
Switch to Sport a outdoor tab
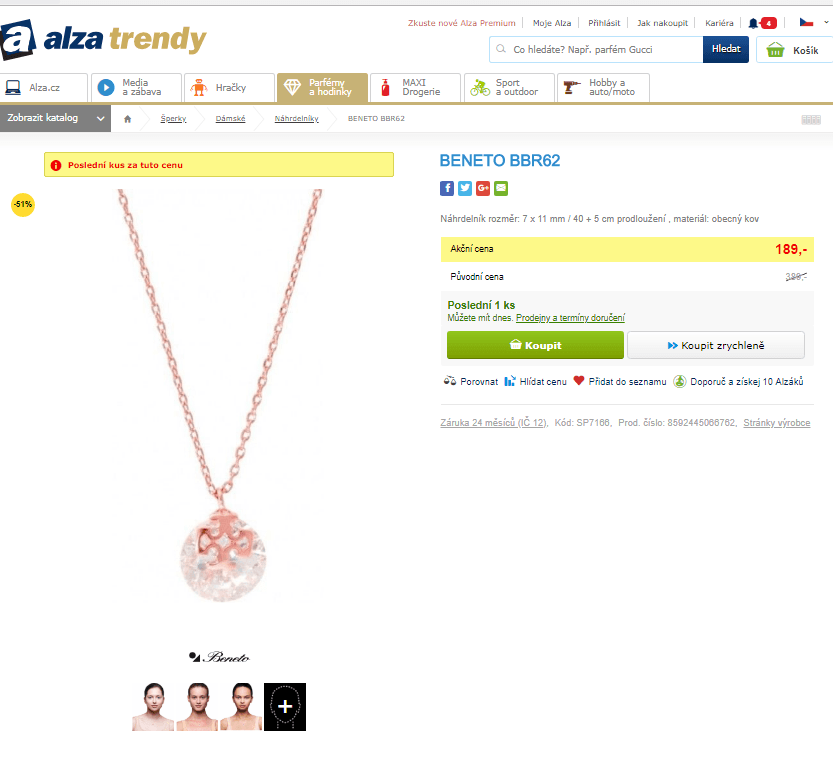pyautogui.click(x=509, y=87)
